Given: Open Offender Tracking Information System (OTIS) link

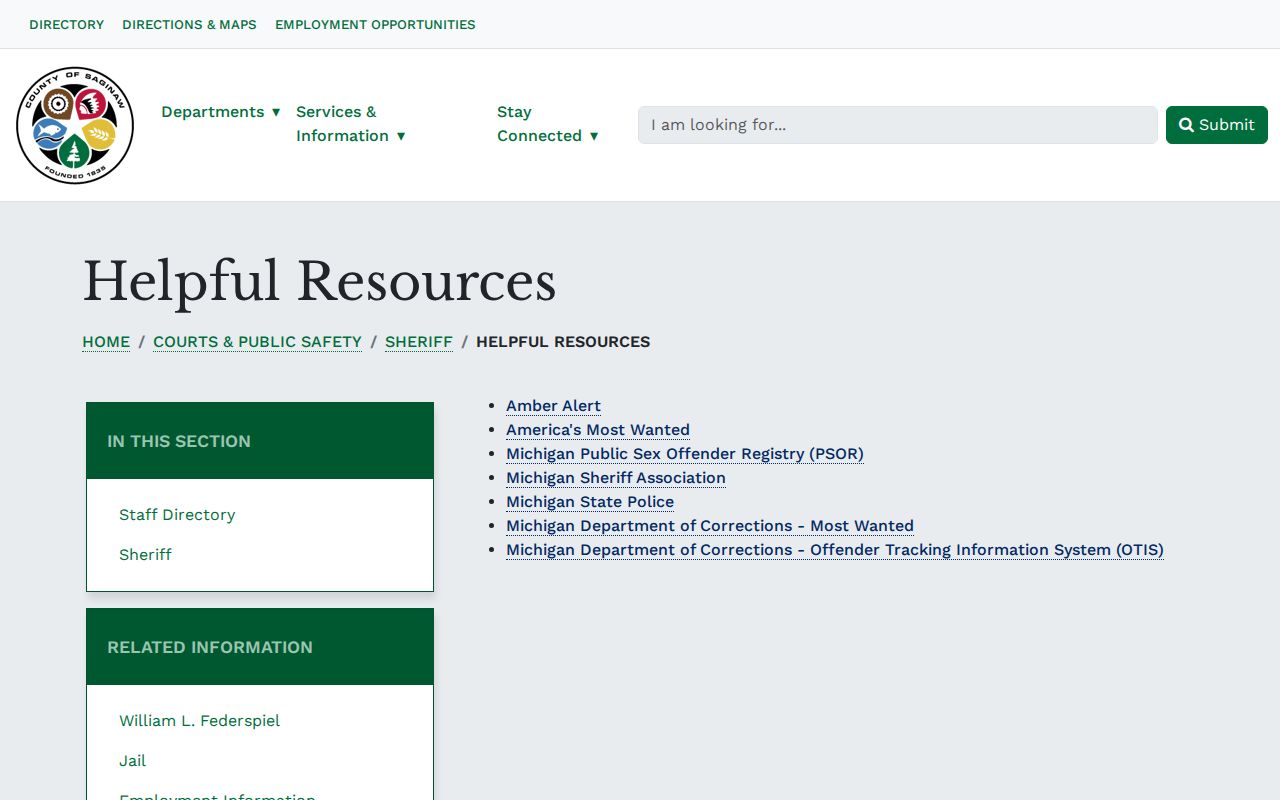Looking at the screenshot, I should coord(835,550).
